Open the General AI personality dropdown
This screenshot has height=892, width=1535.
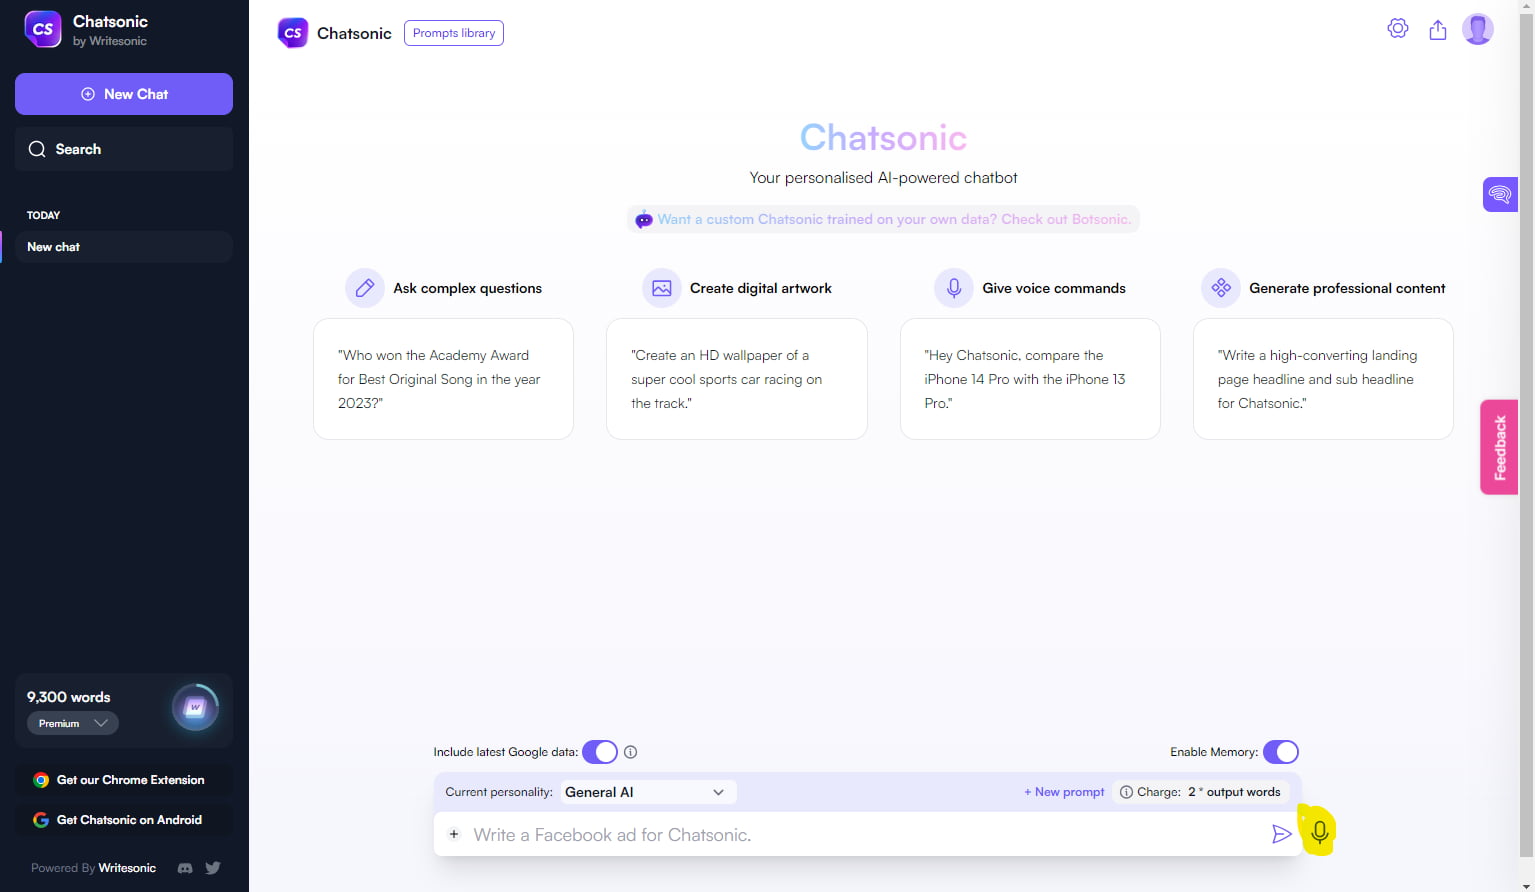(646, 791)
